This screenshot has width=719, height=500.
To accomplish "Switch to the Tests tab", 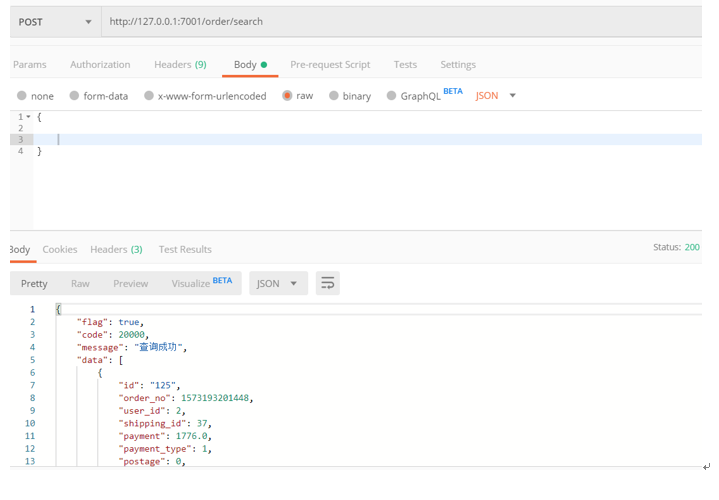I will click(405, 65).
